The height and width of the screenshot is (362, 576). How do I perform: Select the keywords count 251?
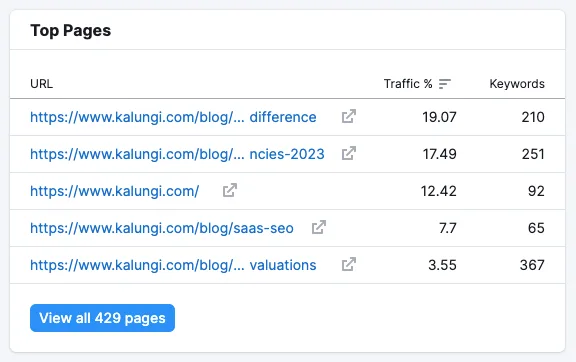(x=533, y=154)
